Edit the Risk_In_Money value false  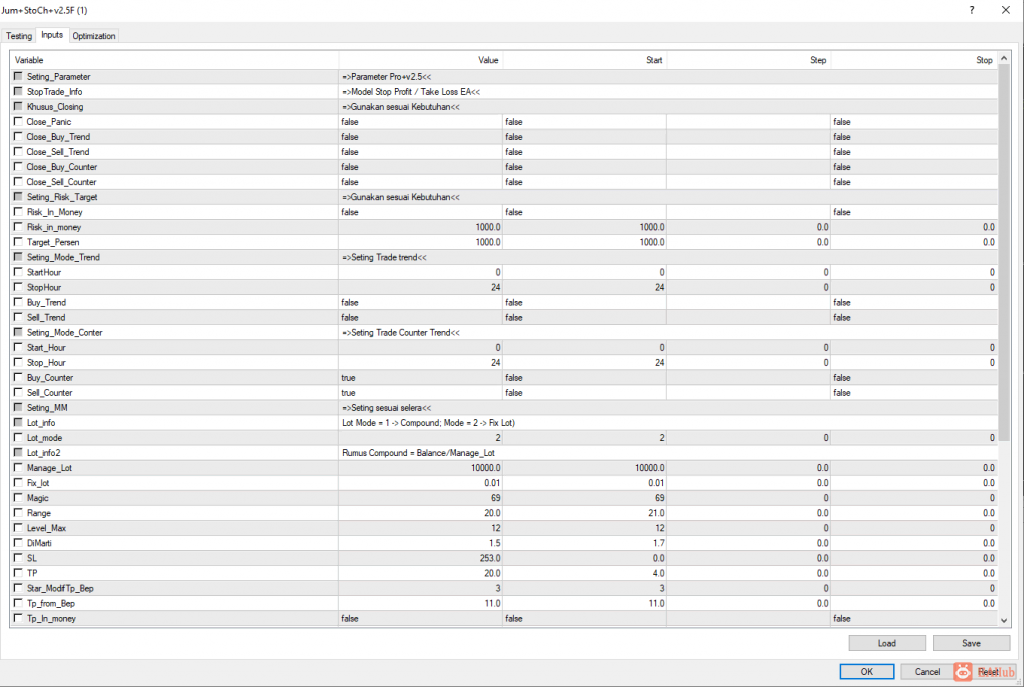pyautogui.click(x=421, y=212)
